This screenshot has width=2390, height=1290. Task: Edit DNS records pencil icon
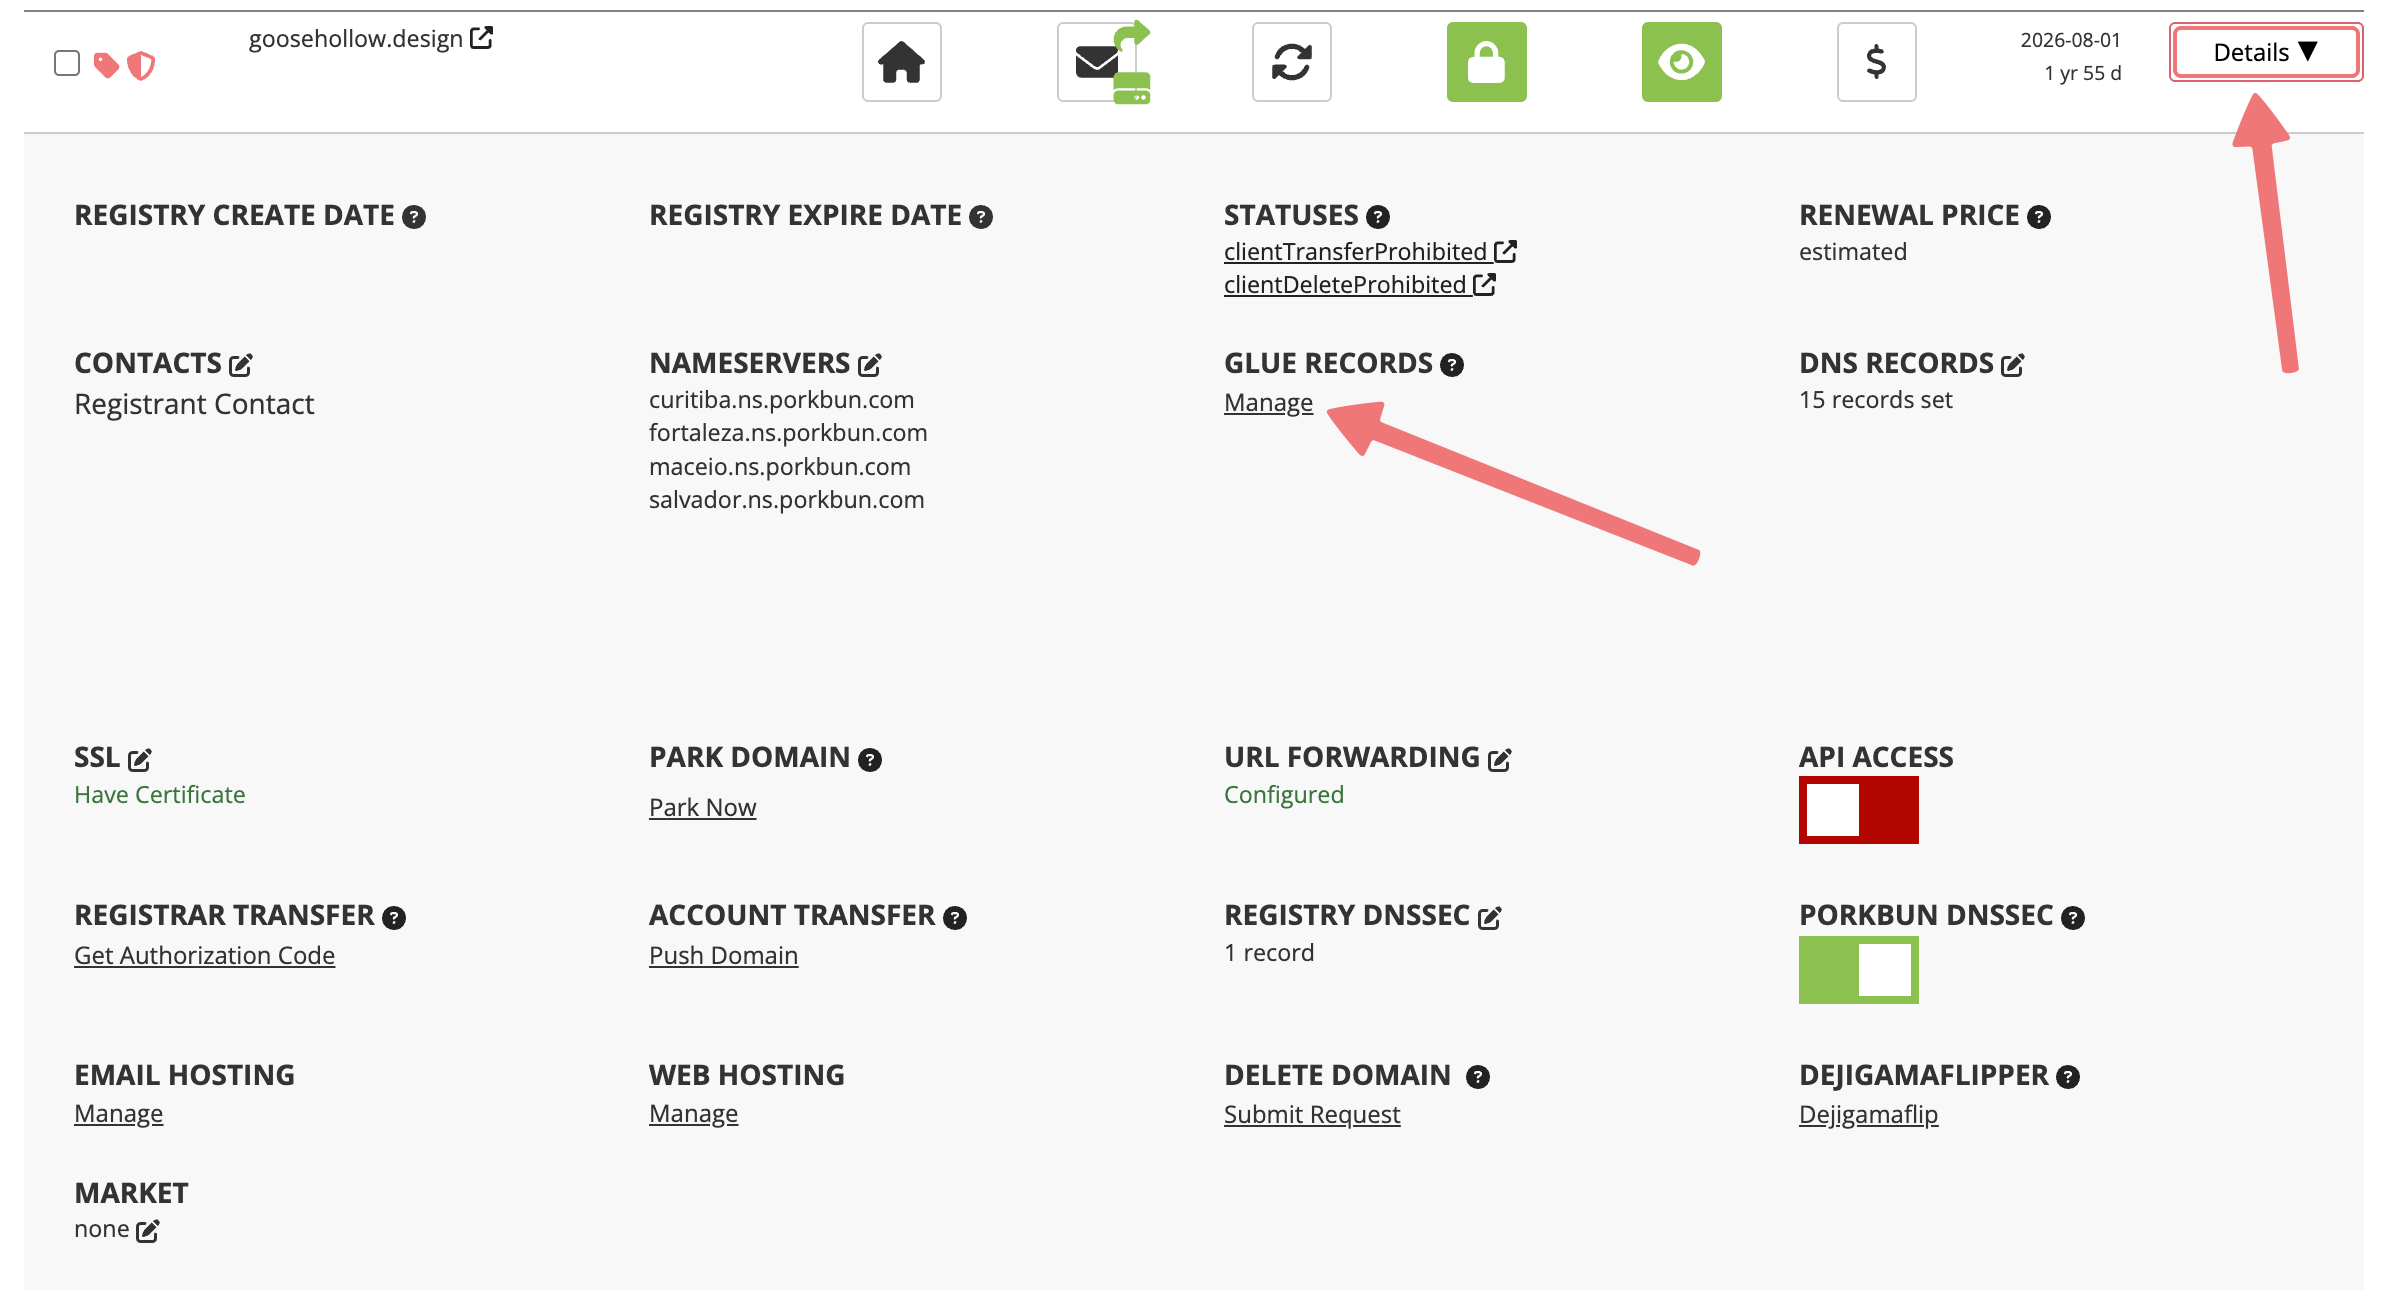(2012, 365)
